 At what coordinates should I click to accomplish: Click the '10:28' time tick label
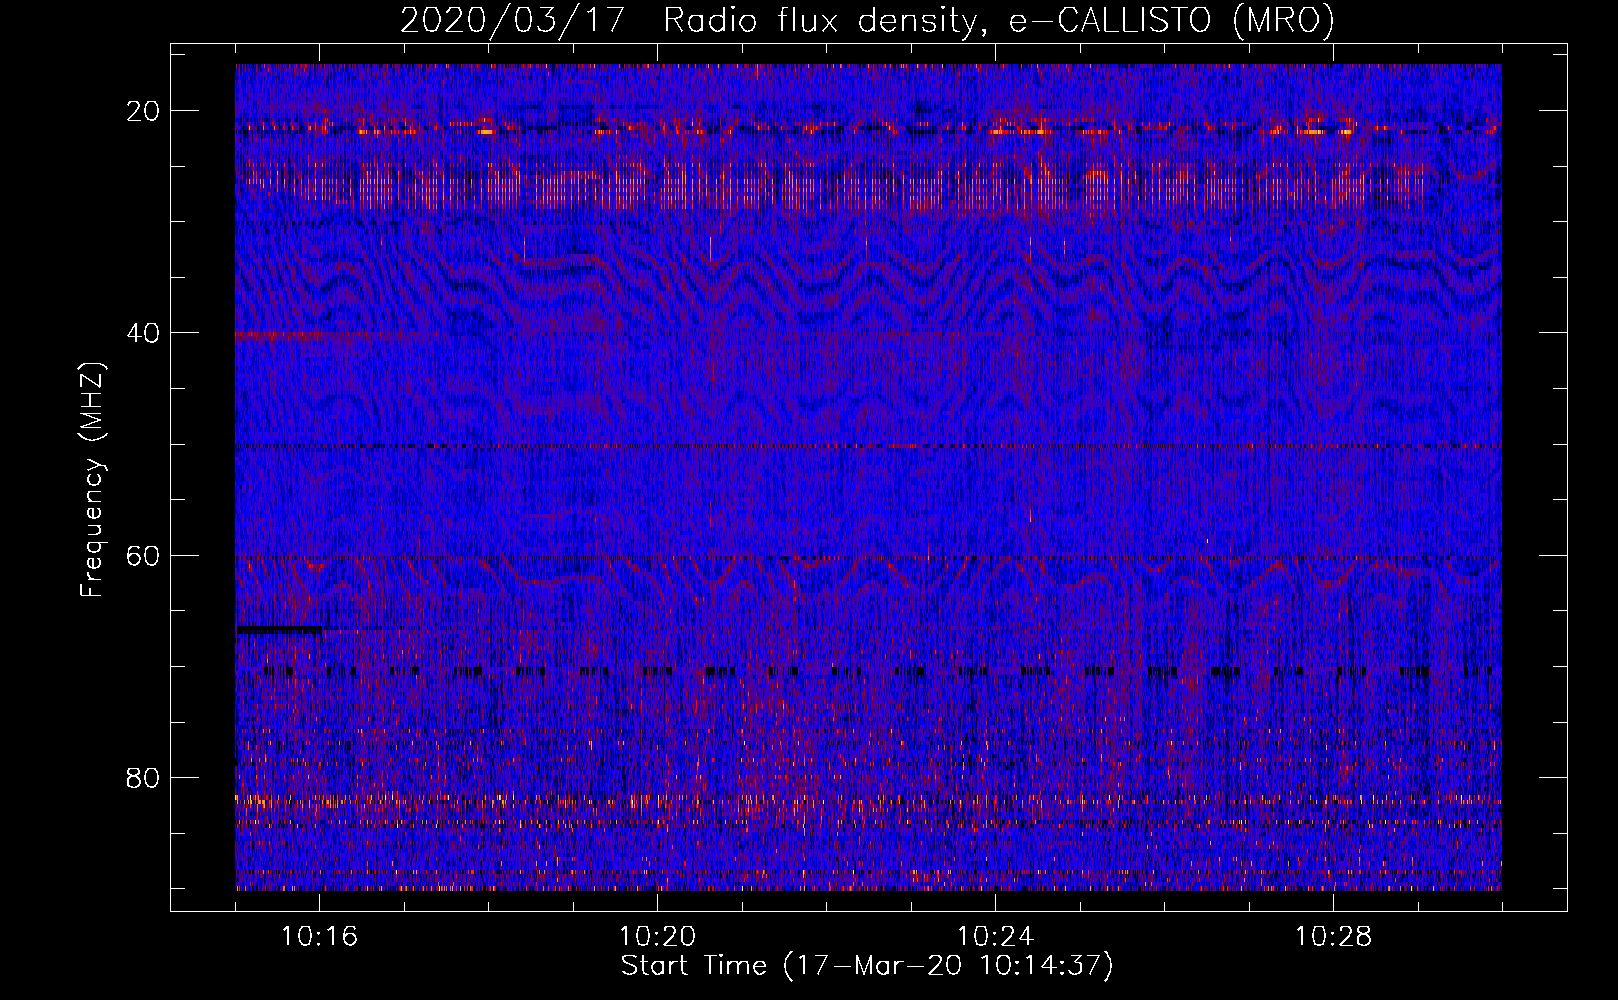1333,937
